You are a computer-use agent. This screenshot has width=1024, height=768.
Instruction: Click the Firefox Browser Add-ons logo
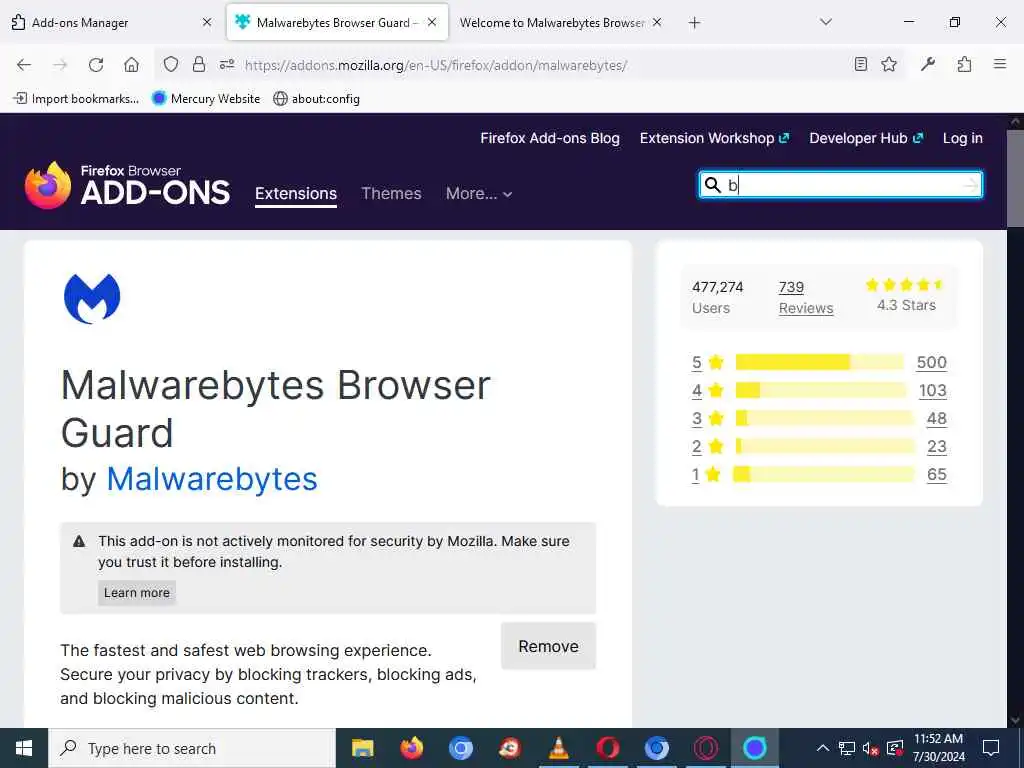127,185
